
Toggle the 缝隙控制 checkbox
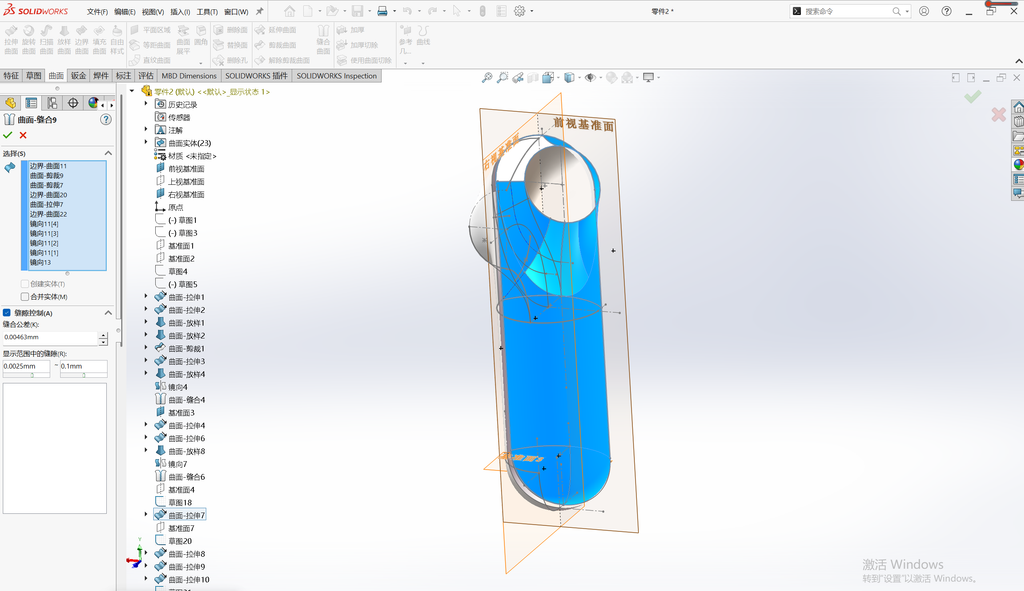point(7,313)
